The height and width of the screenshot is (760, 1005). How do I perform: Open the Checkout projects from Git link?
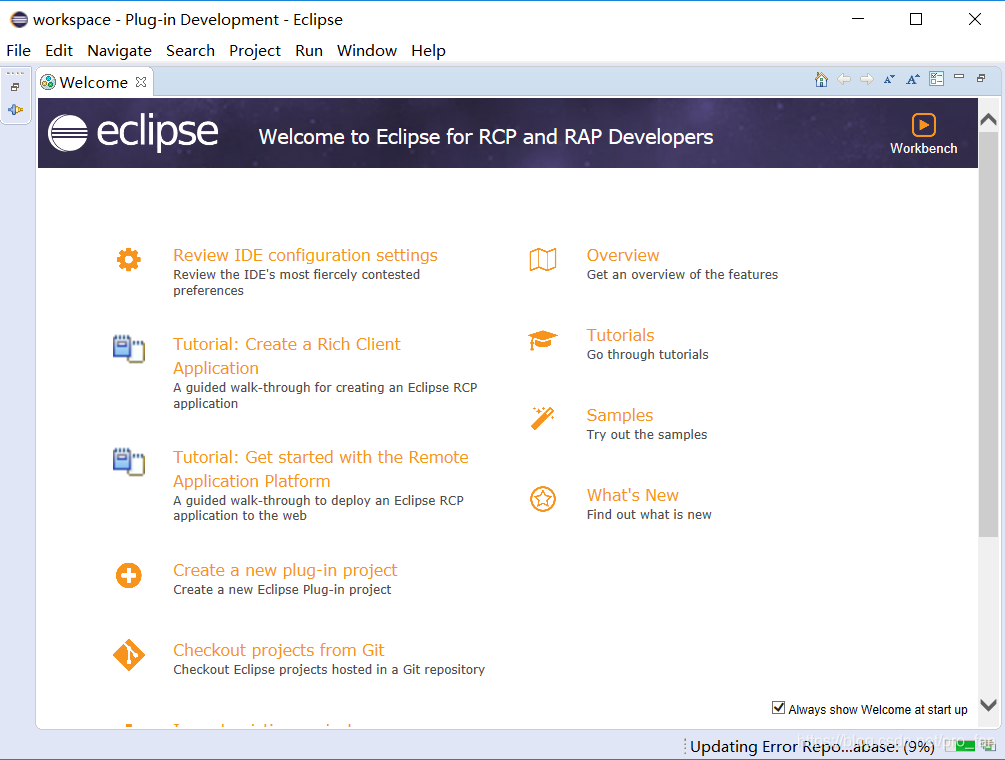[x=278, y=649]
